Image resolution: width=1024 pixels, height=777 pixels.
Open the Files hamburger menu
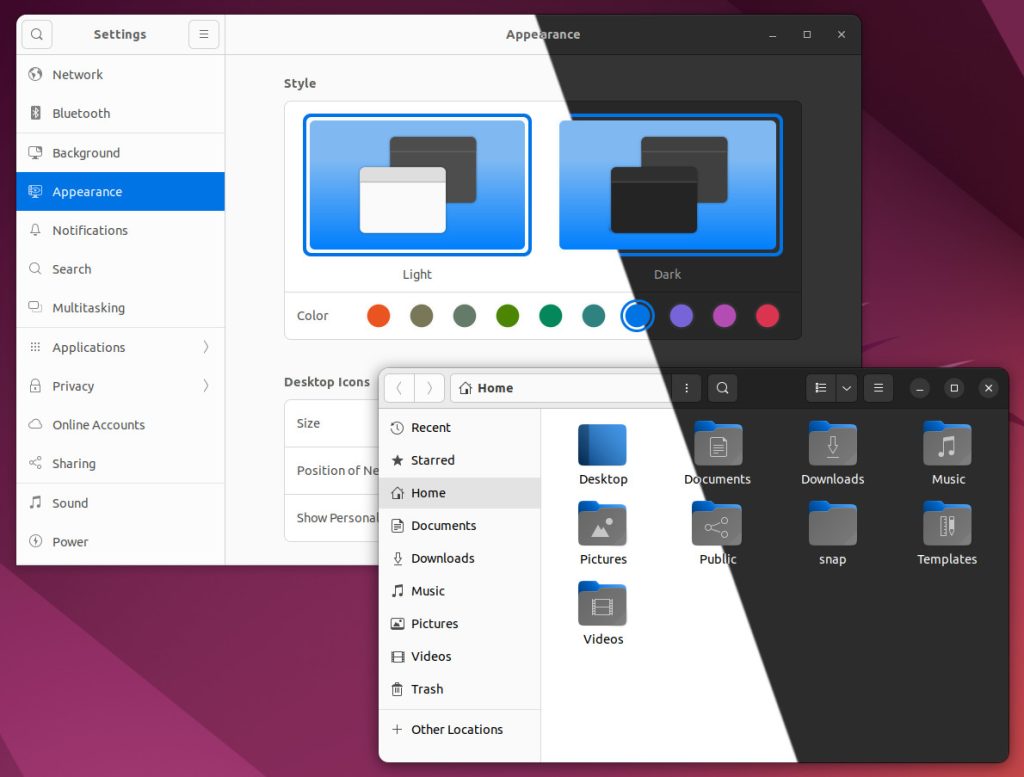coord(879,388)
